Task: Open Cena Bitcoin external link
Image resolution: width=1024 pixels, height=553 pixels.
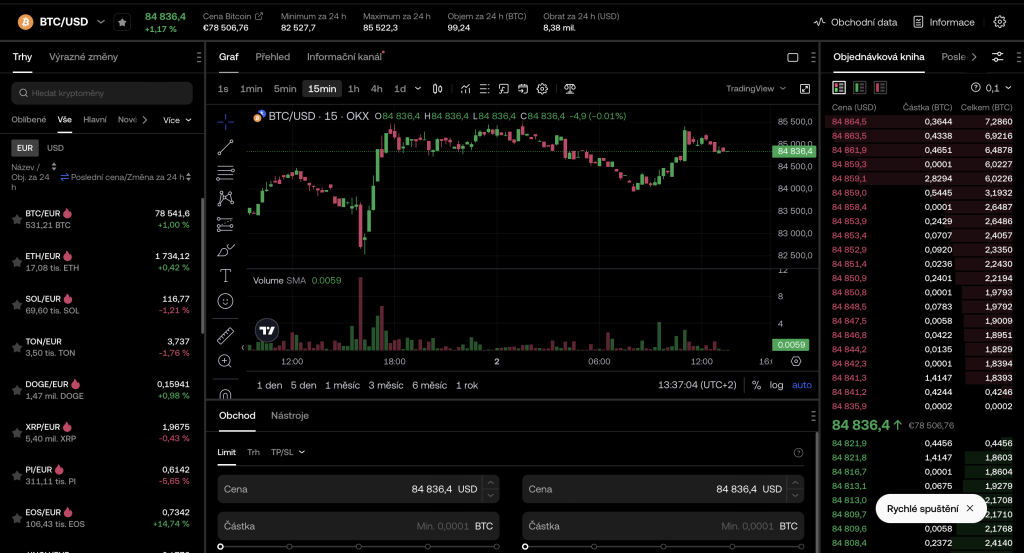Action: [259, 16]
